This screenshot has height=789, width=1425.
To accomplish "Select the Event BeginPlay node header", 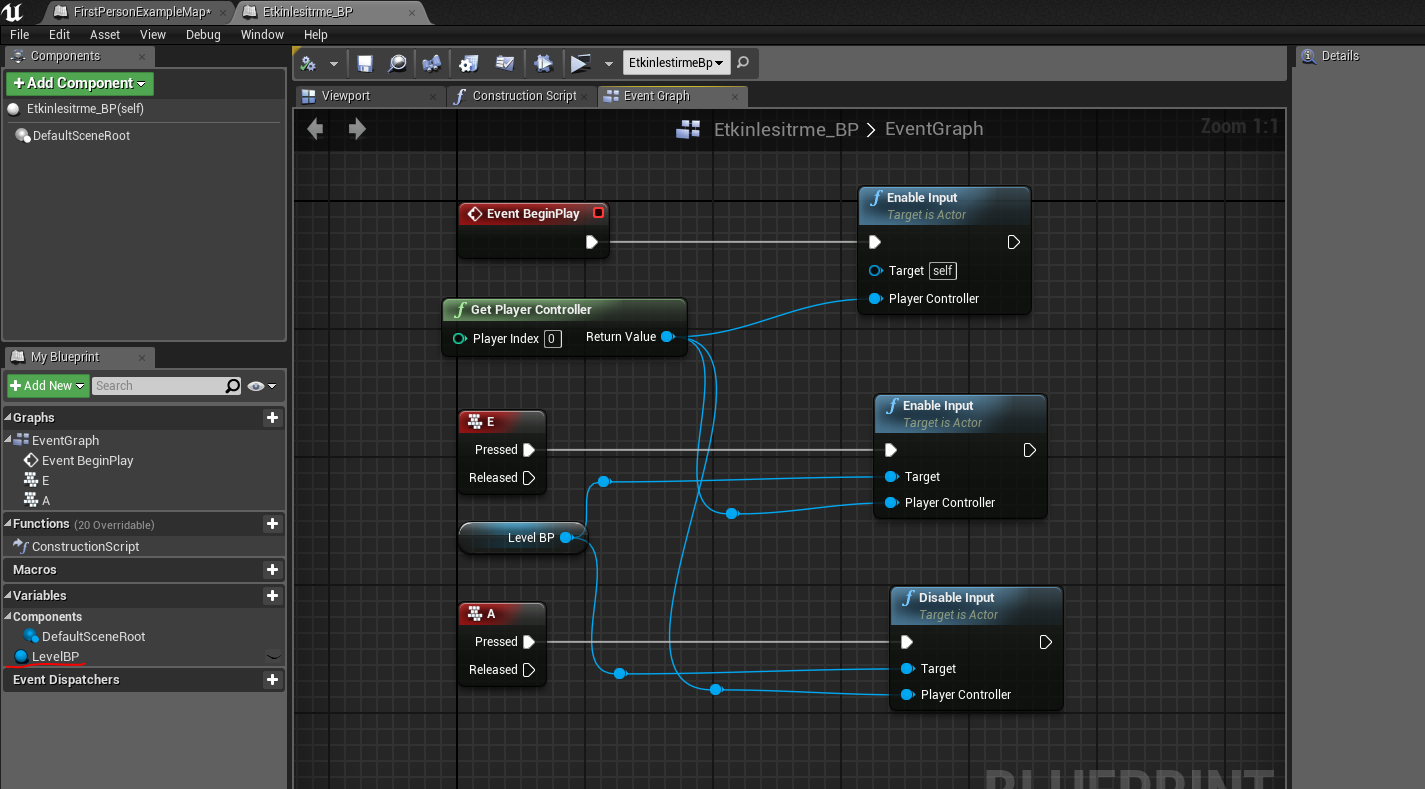I will pyautogui.click(x=533, y=214).
